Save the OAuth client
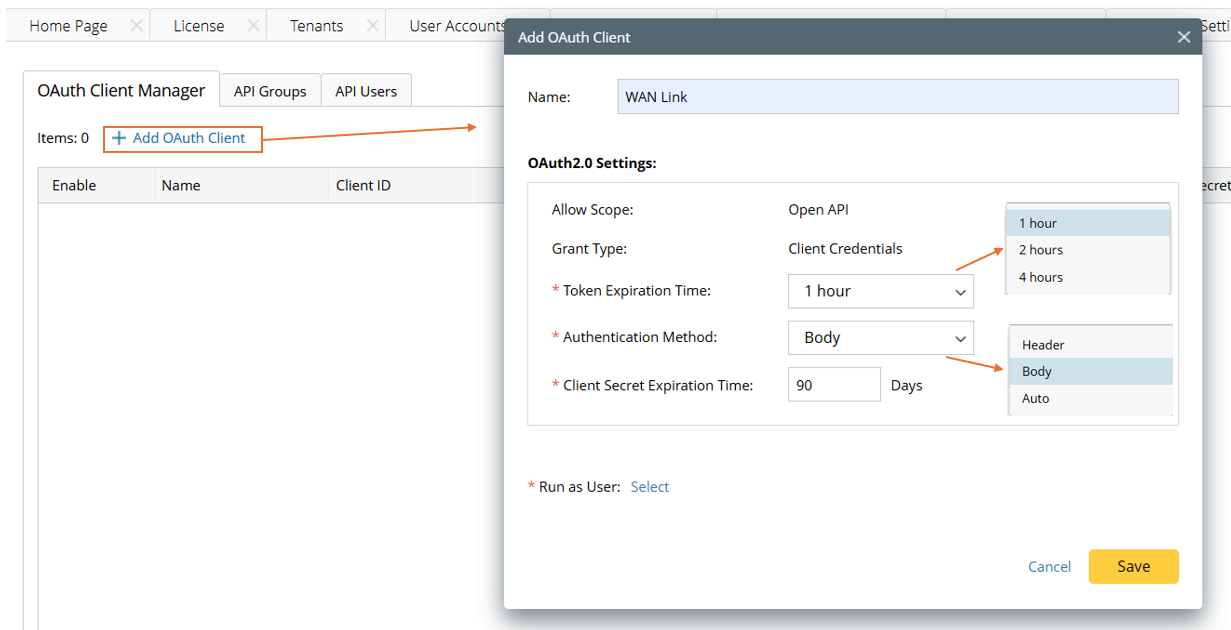The image size is (1231, 630). click(1133, 566)
